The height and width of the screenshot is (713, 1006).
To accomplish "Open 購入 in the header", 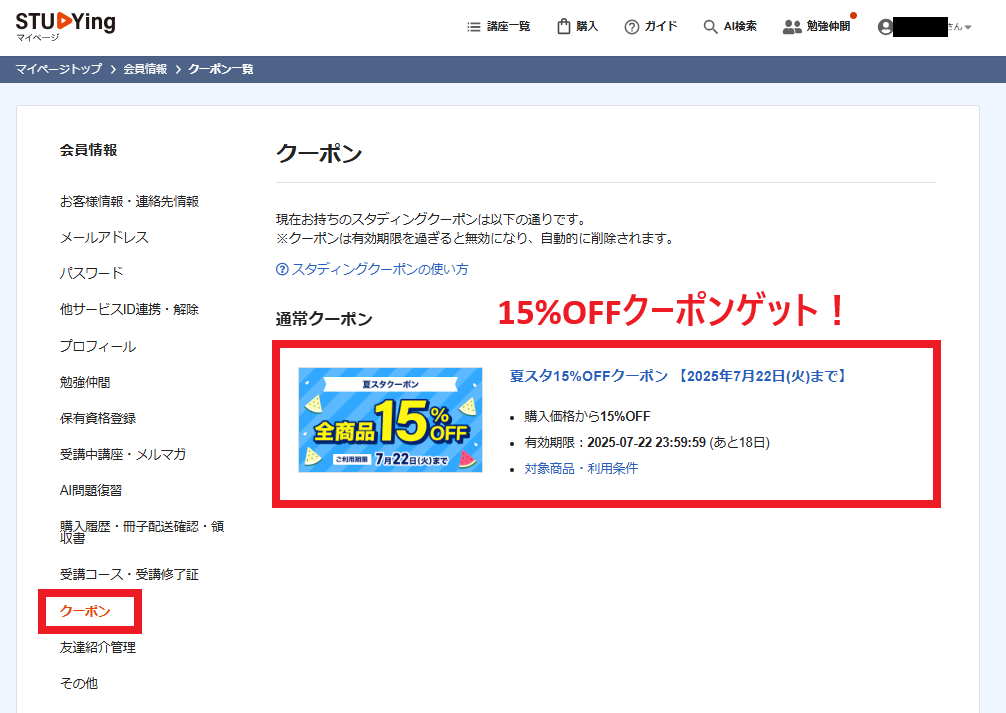I will click(x=587, y=26).
